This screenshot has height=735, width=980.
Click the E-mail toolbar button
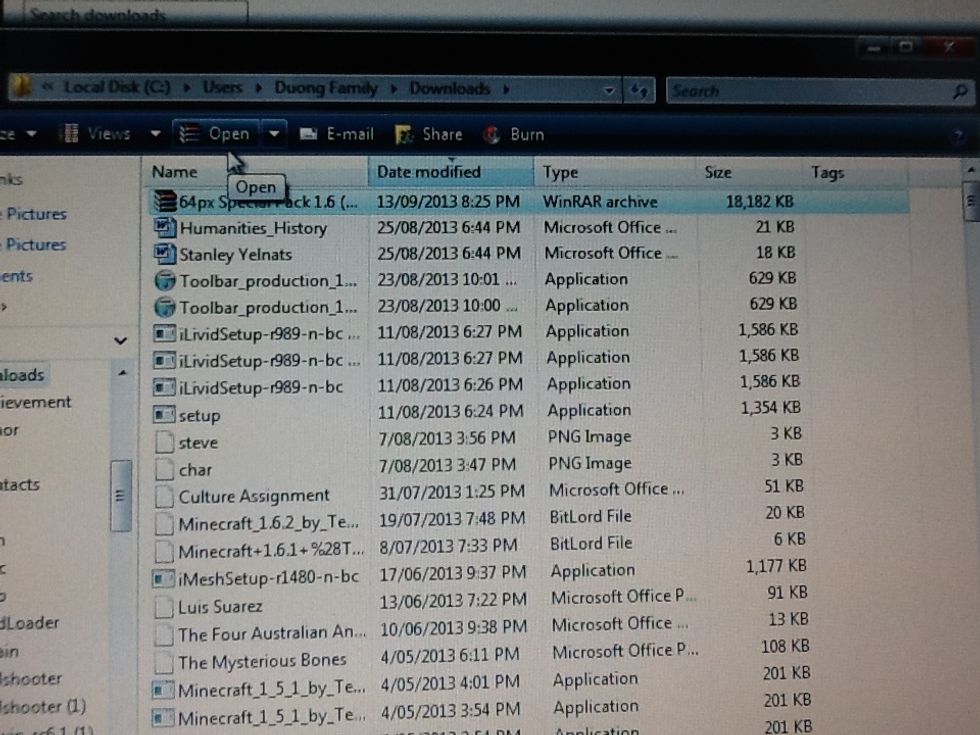(336, 134)
